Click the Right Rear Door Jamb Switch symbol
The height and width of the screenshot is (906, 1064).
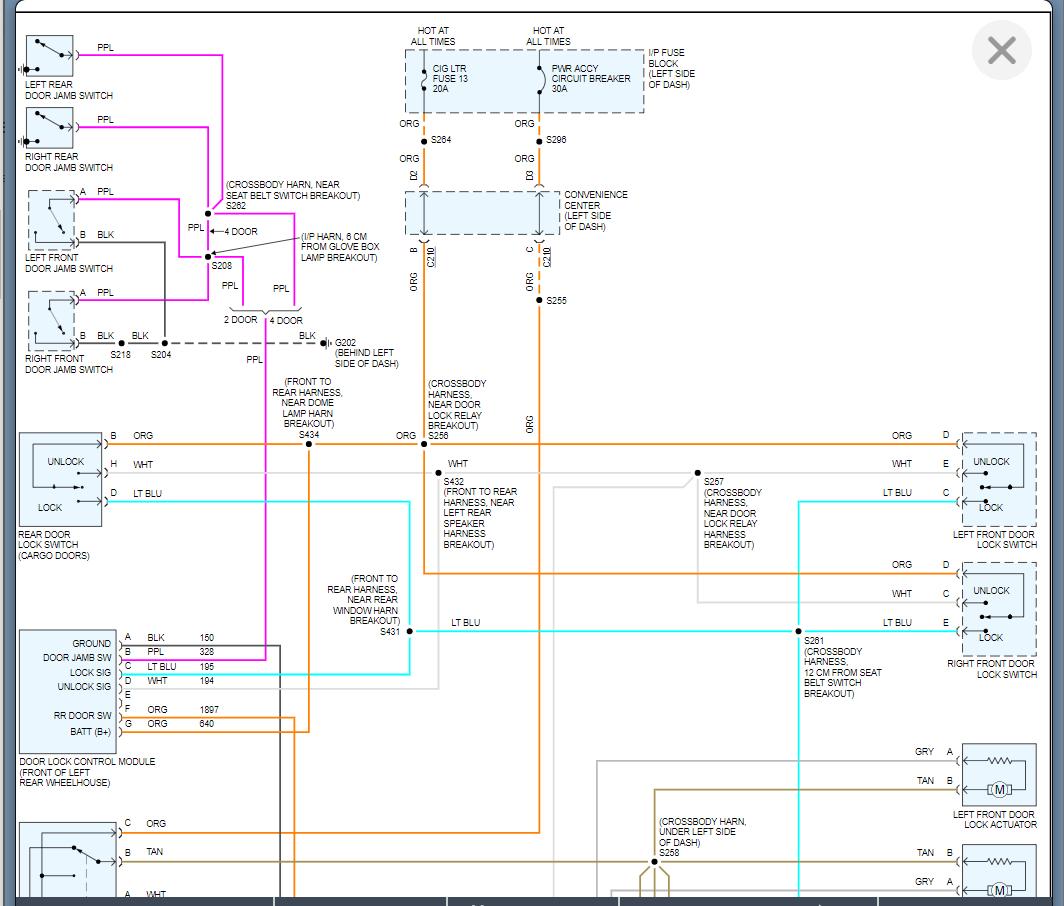[x=48, y=128]
